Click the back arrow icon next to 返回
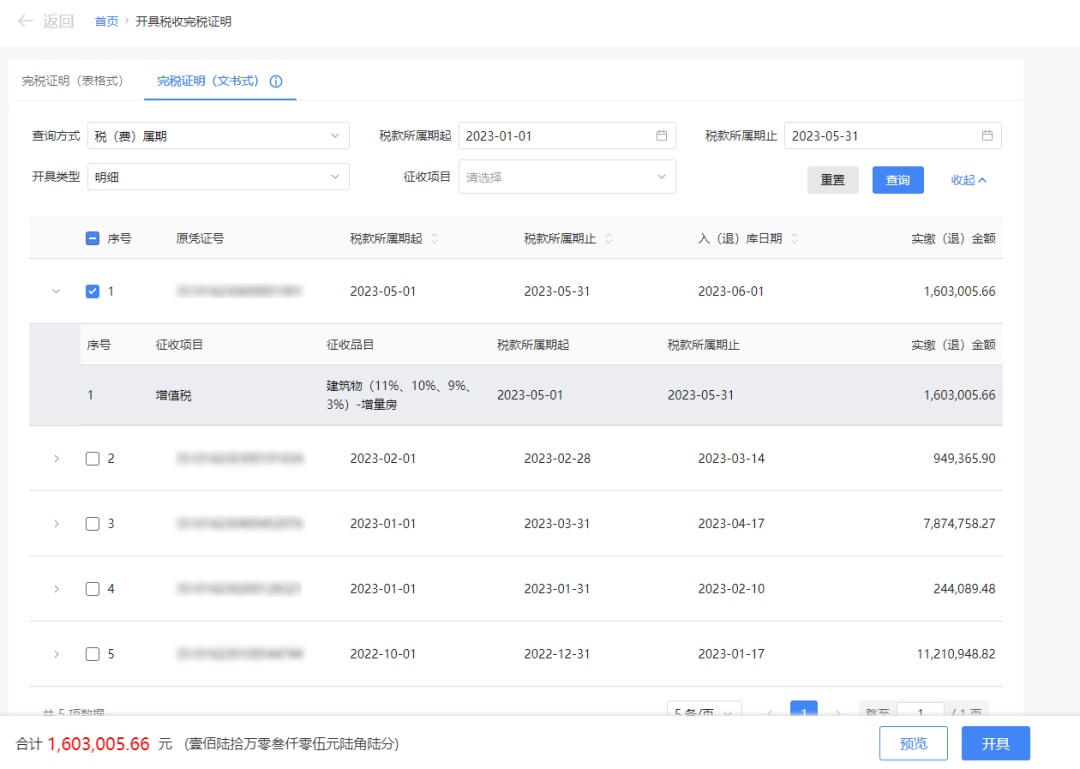The width and height of the screenshot is (1080, 769). [x=26, y=21]
